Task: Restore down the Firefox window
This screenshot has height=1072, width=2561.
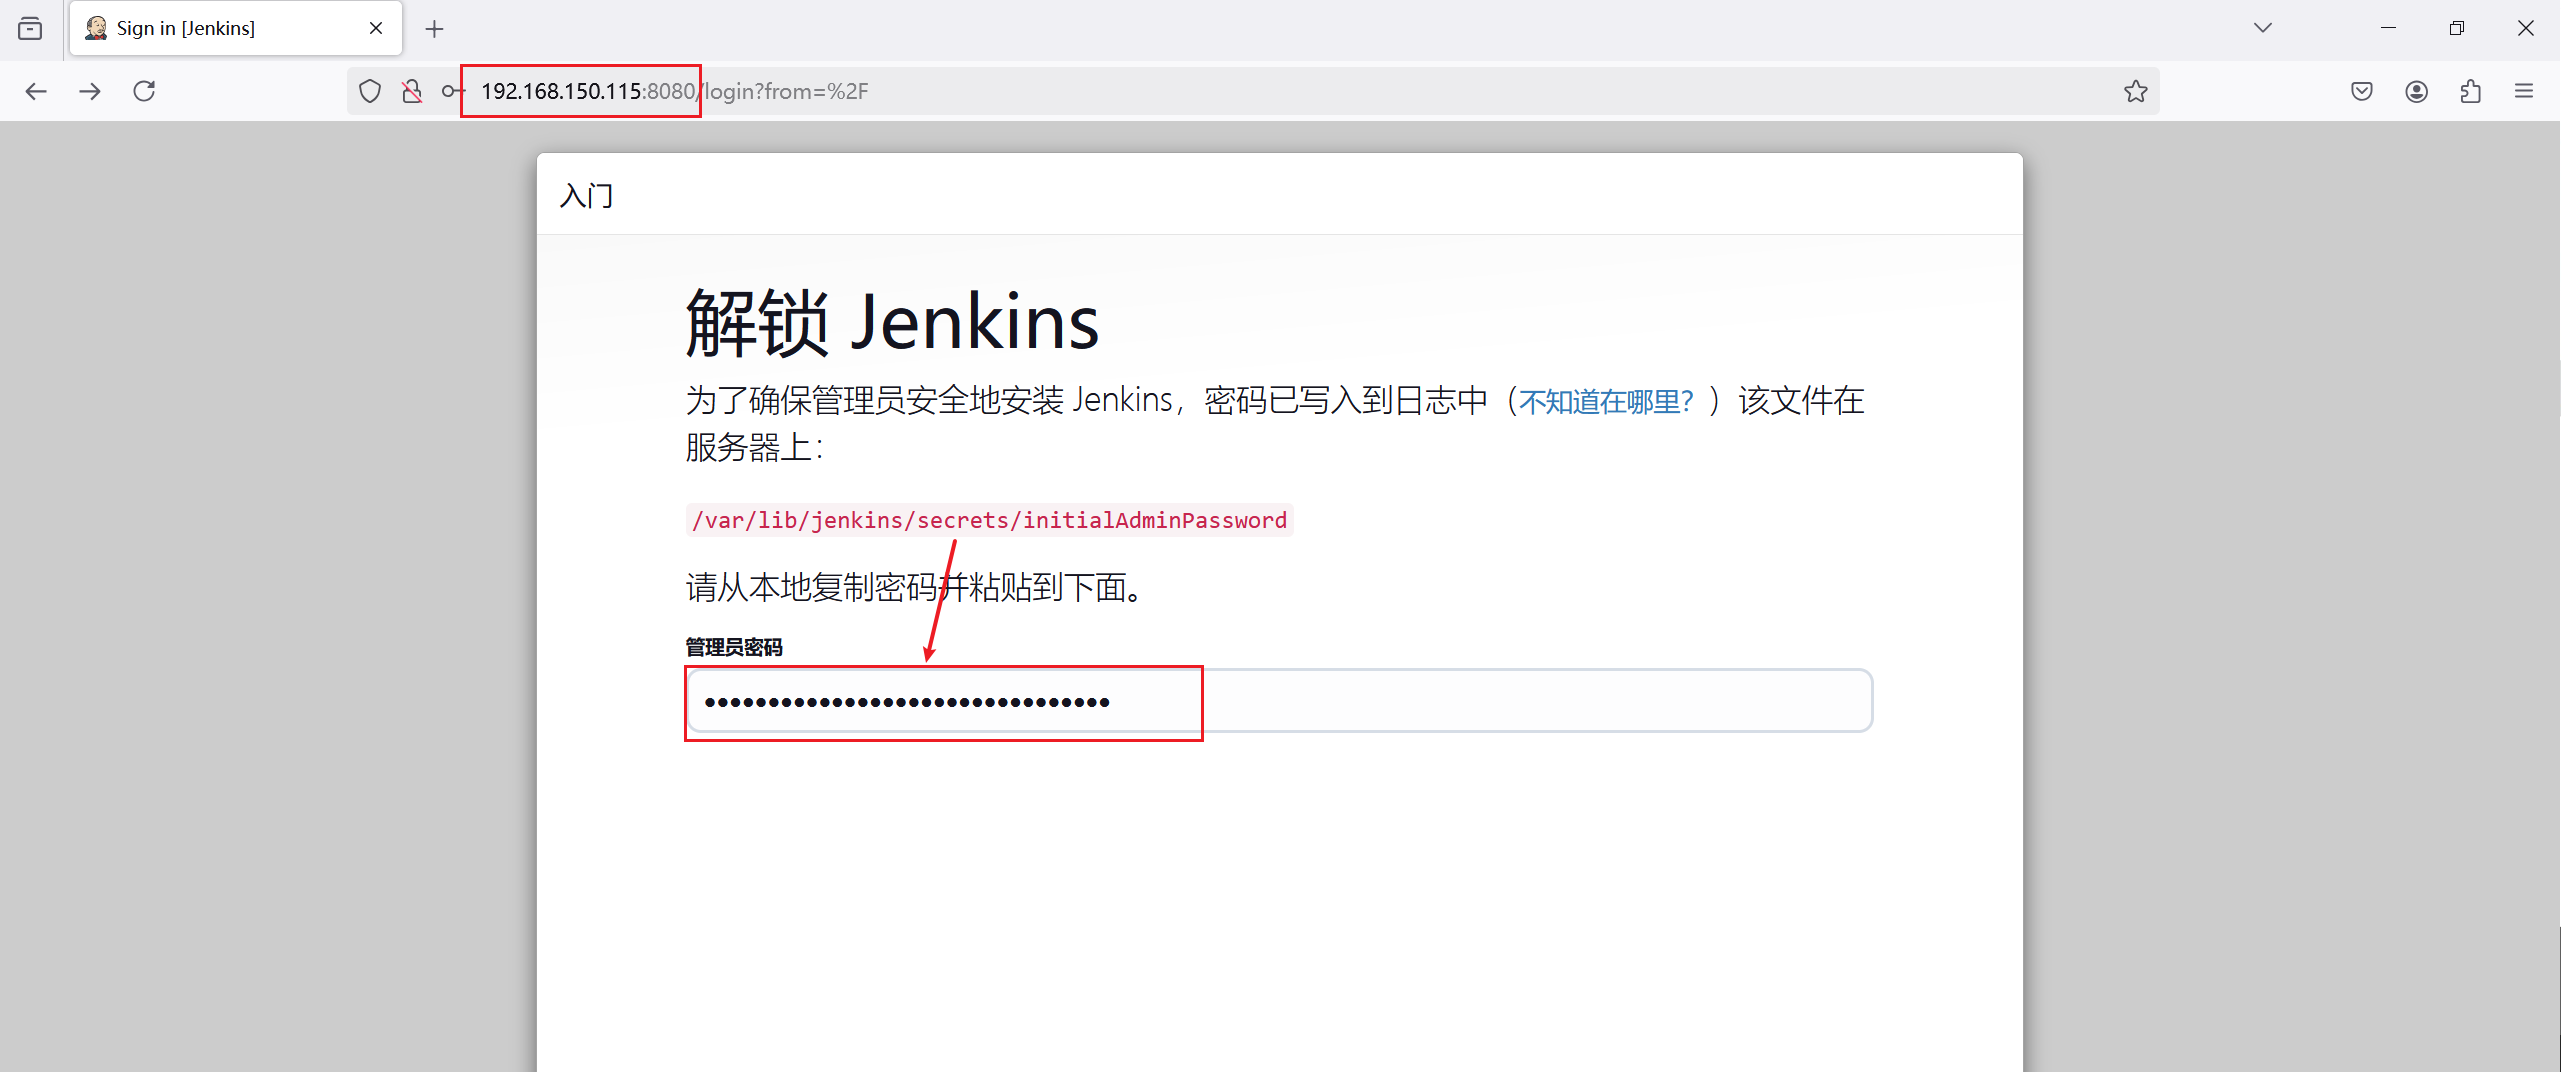Action: tap(2456, 28)
